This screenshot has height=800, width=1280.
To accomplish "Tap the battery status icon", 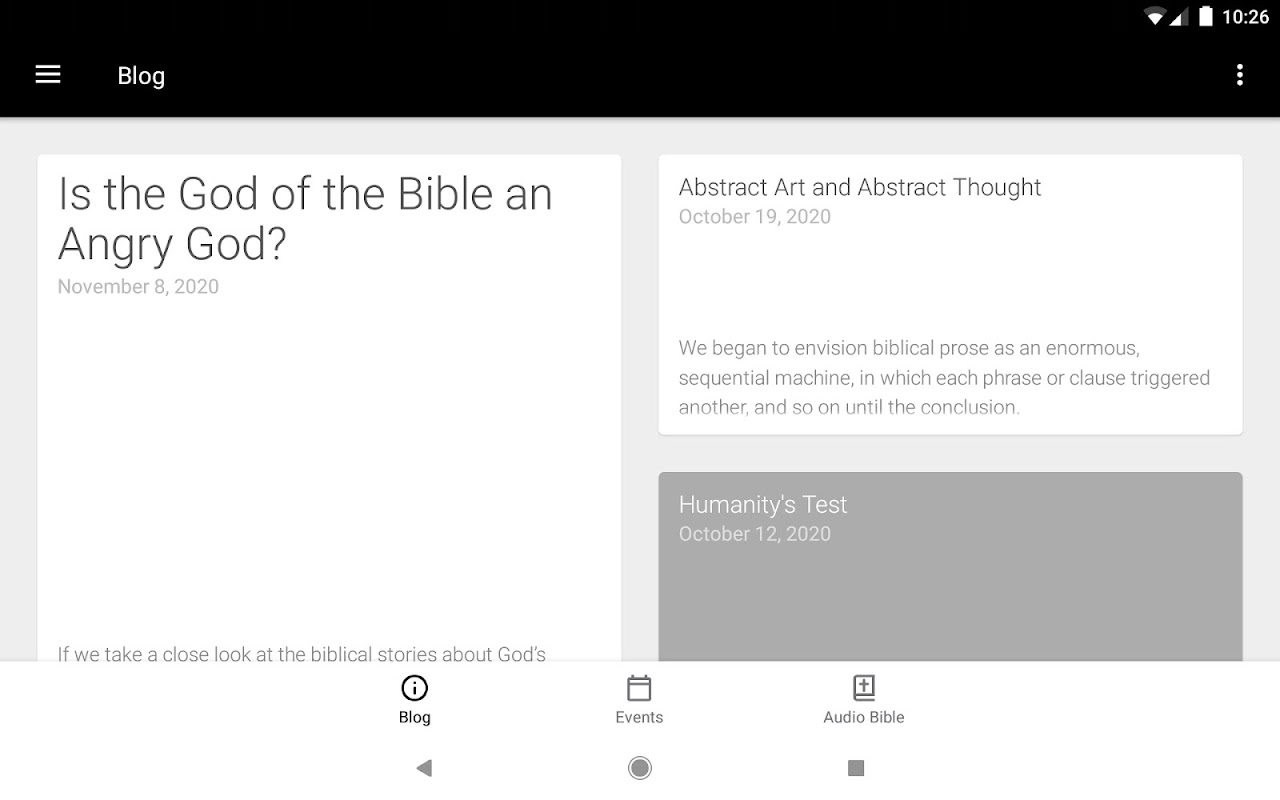I will (1206, 17).
